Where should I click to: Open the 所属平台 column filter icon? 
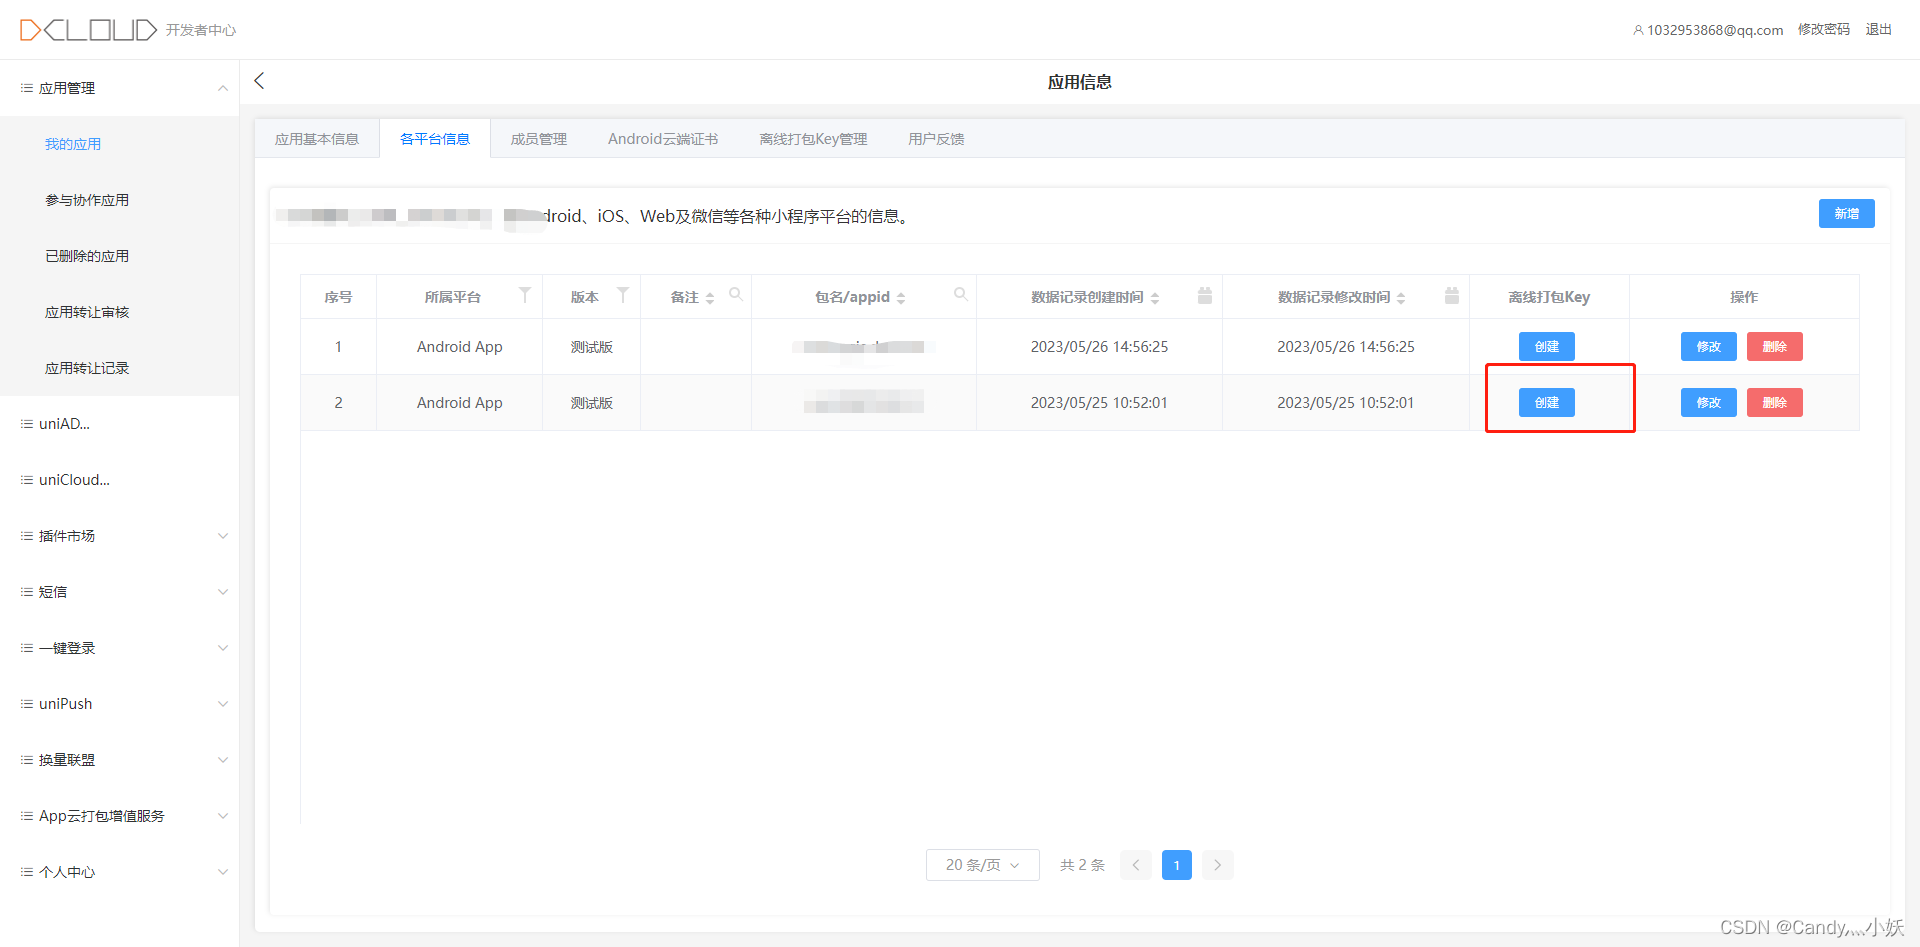point(525,295)
